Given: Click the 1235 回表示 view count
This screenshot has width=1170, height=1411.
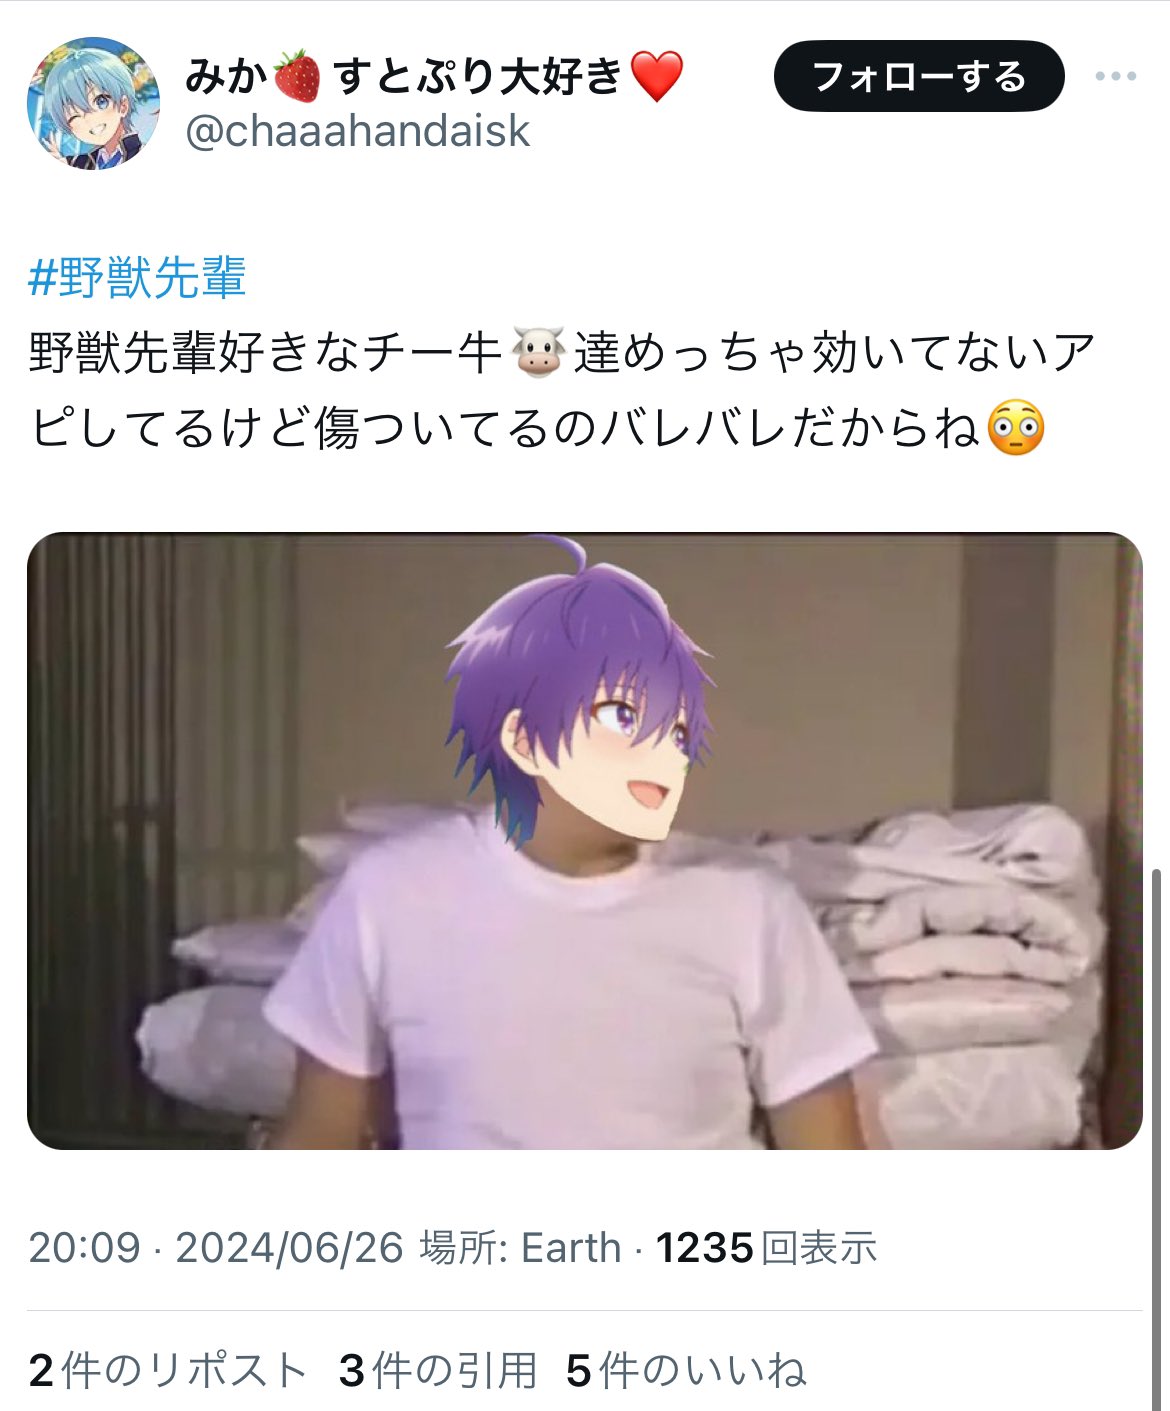Looking at the screenshot, I should coord(766,1247).
